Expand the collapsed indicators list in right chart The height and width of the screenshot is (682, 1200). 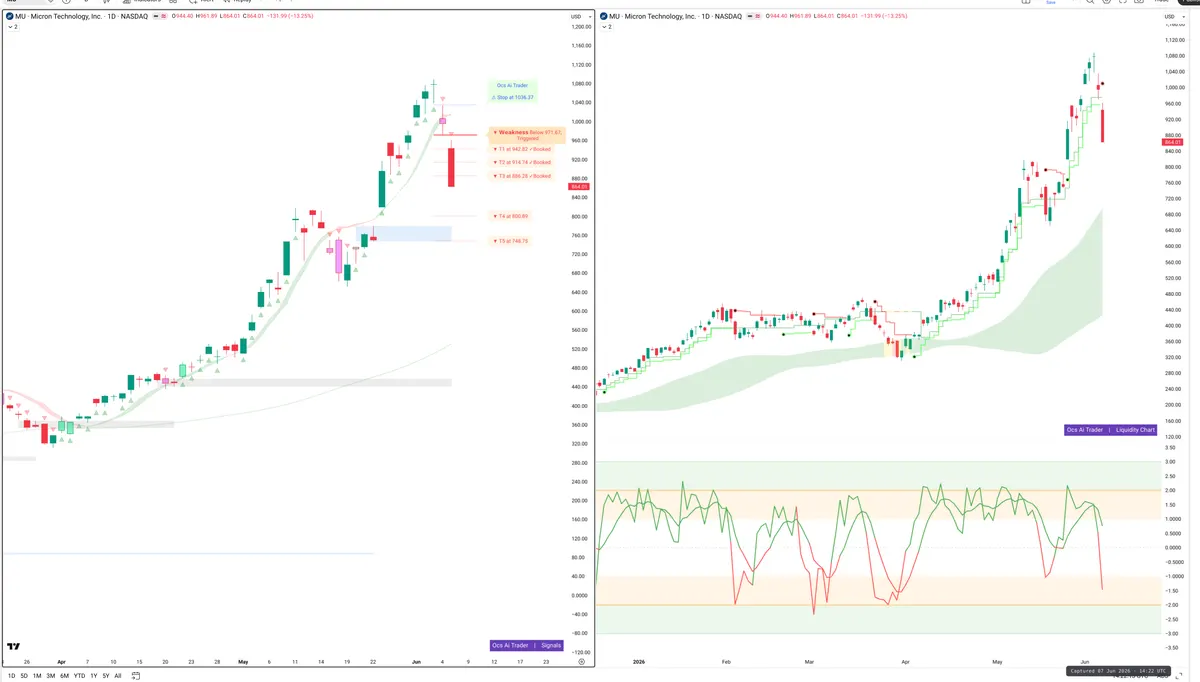(607, 27)
